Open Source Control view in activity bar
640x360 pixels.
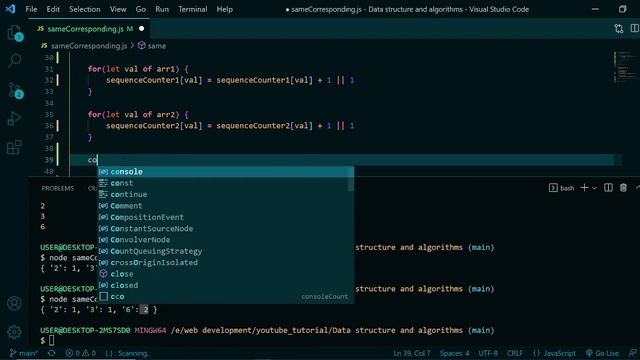coord(15,90)
